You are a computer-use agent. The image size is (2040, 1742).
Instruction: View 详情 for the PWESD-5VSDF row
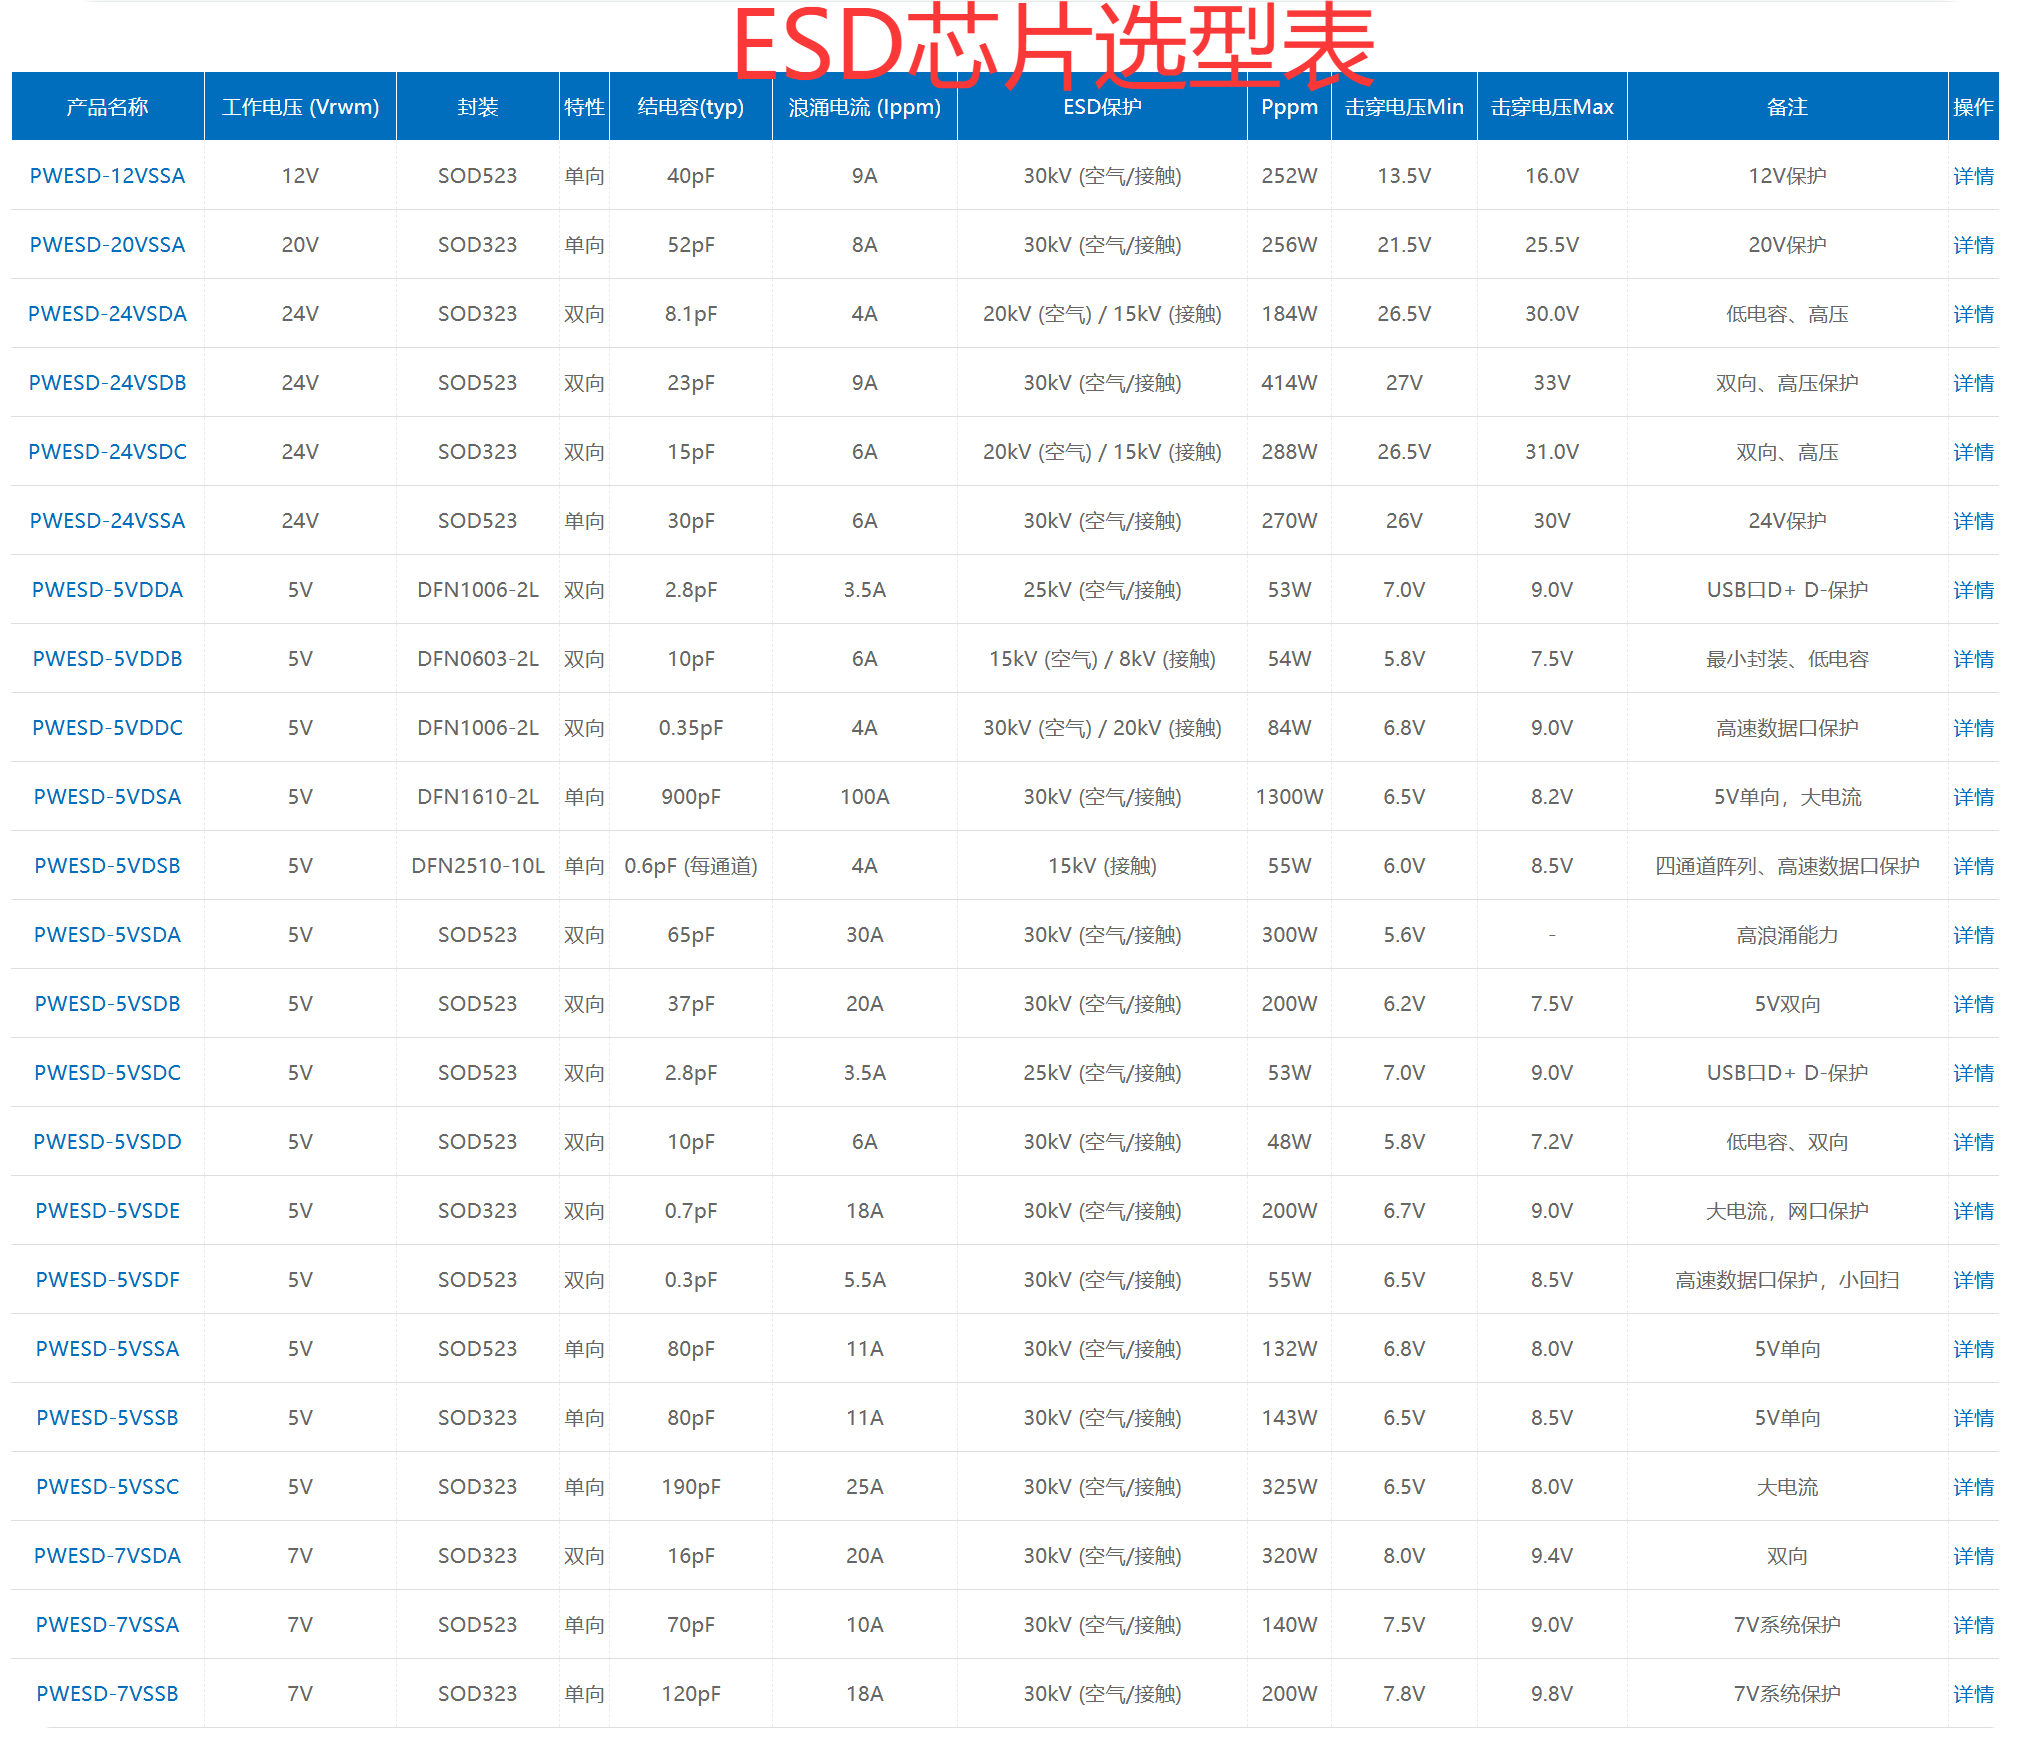tap(1973, 1280)
